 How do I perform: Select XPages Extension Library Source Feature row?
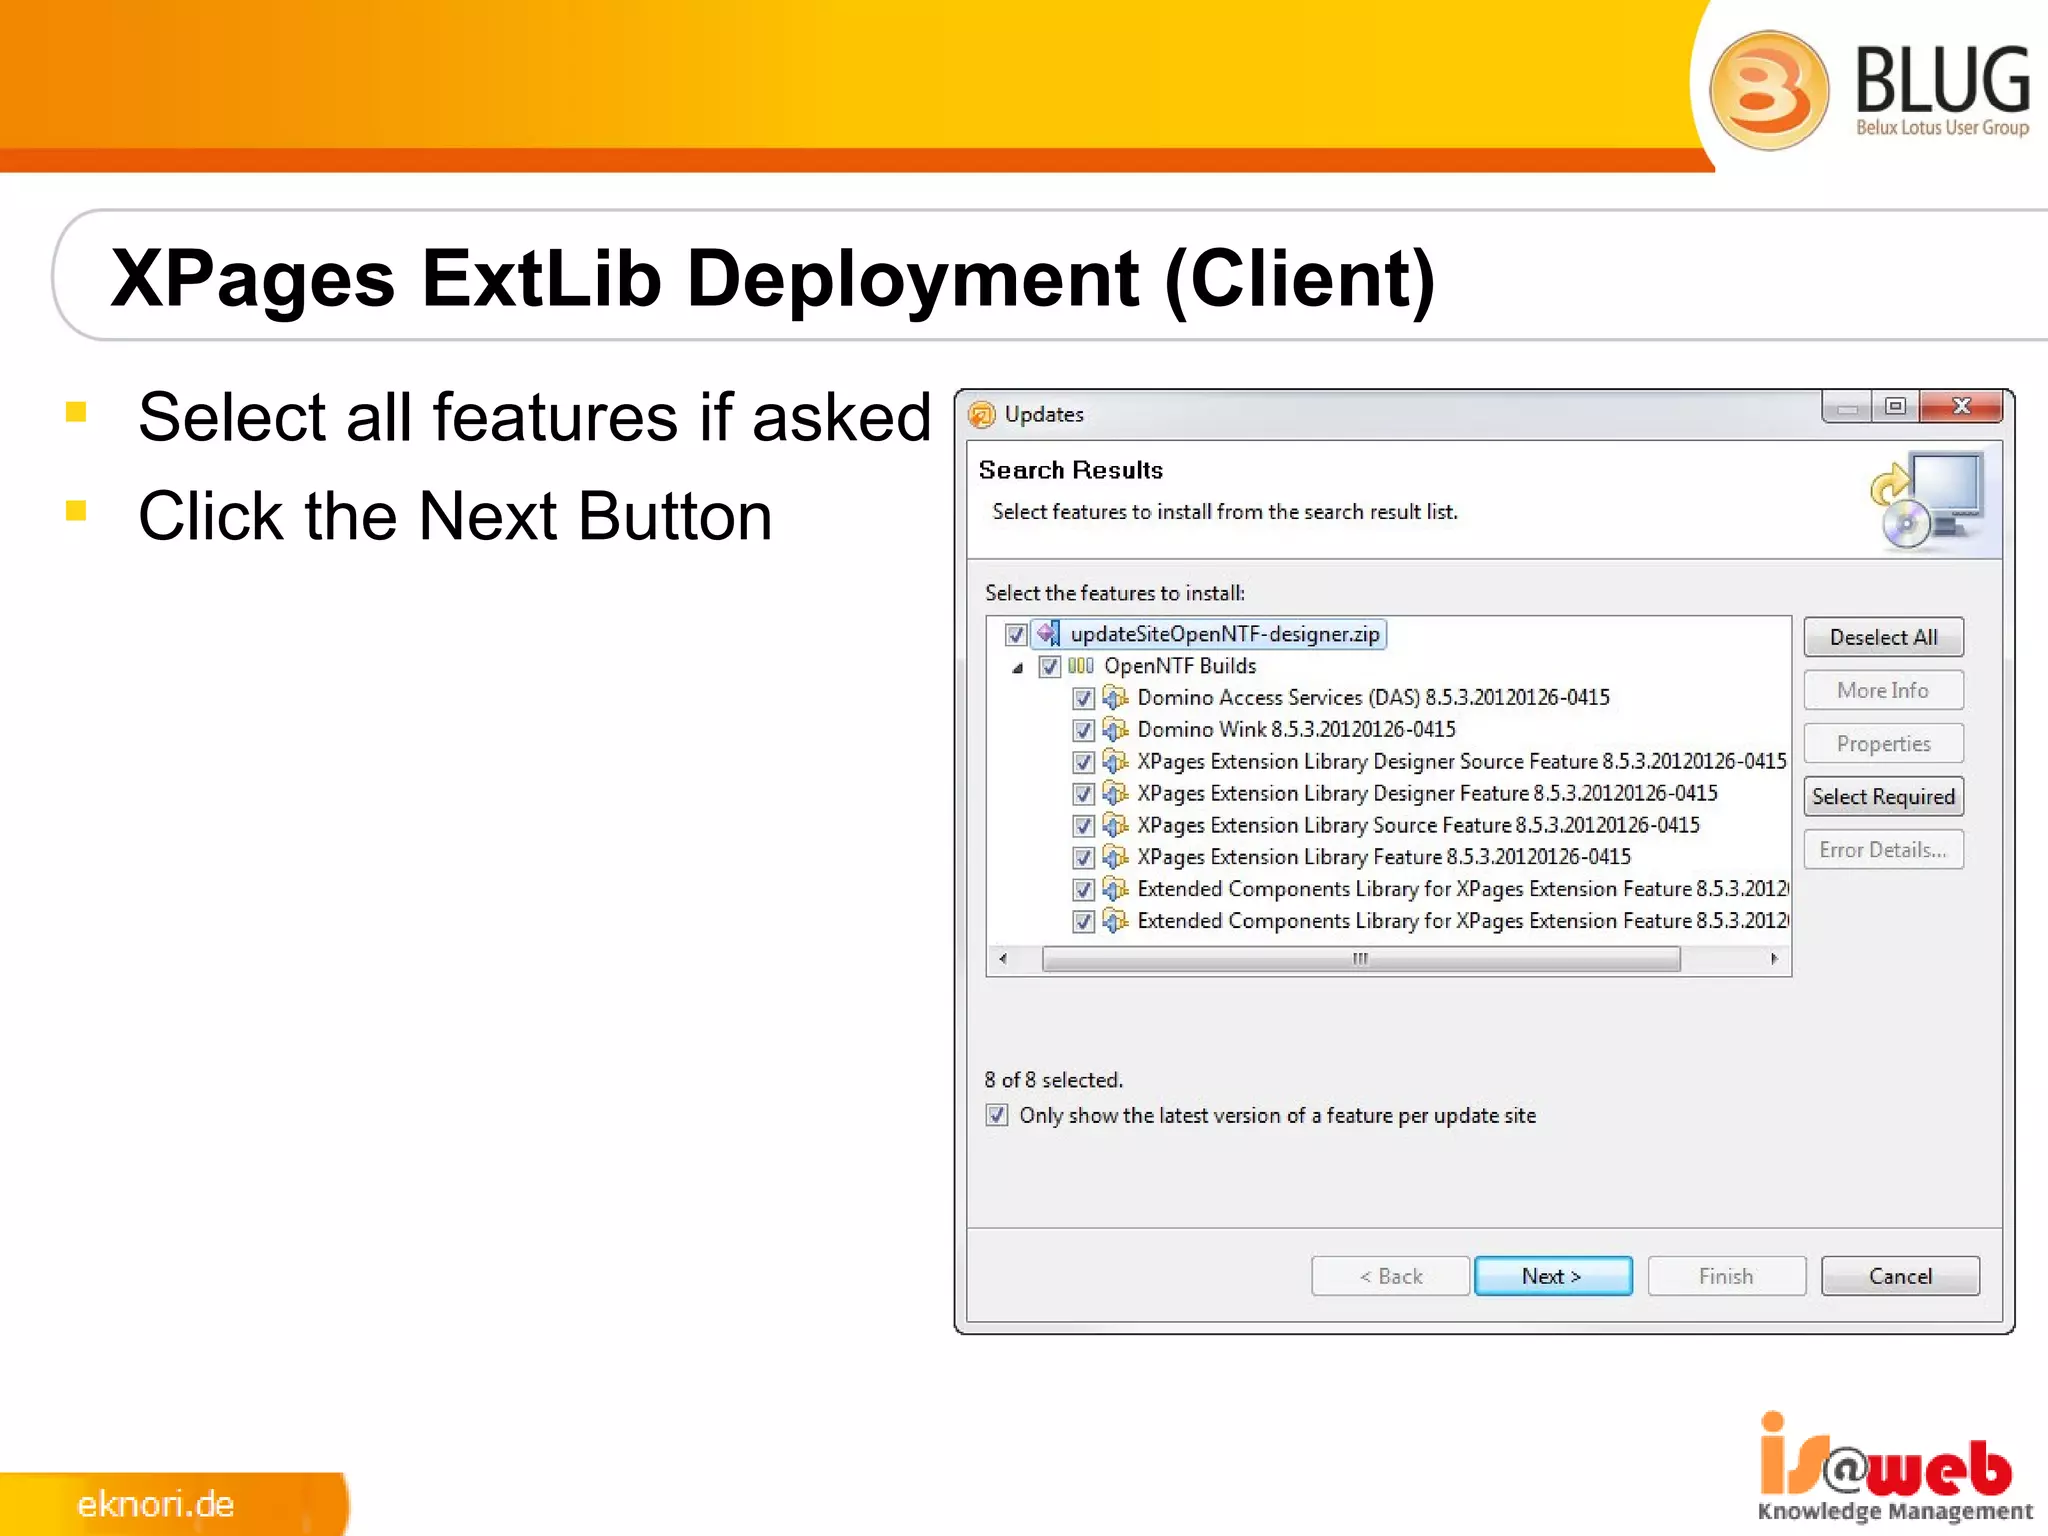click(1418, 825)
